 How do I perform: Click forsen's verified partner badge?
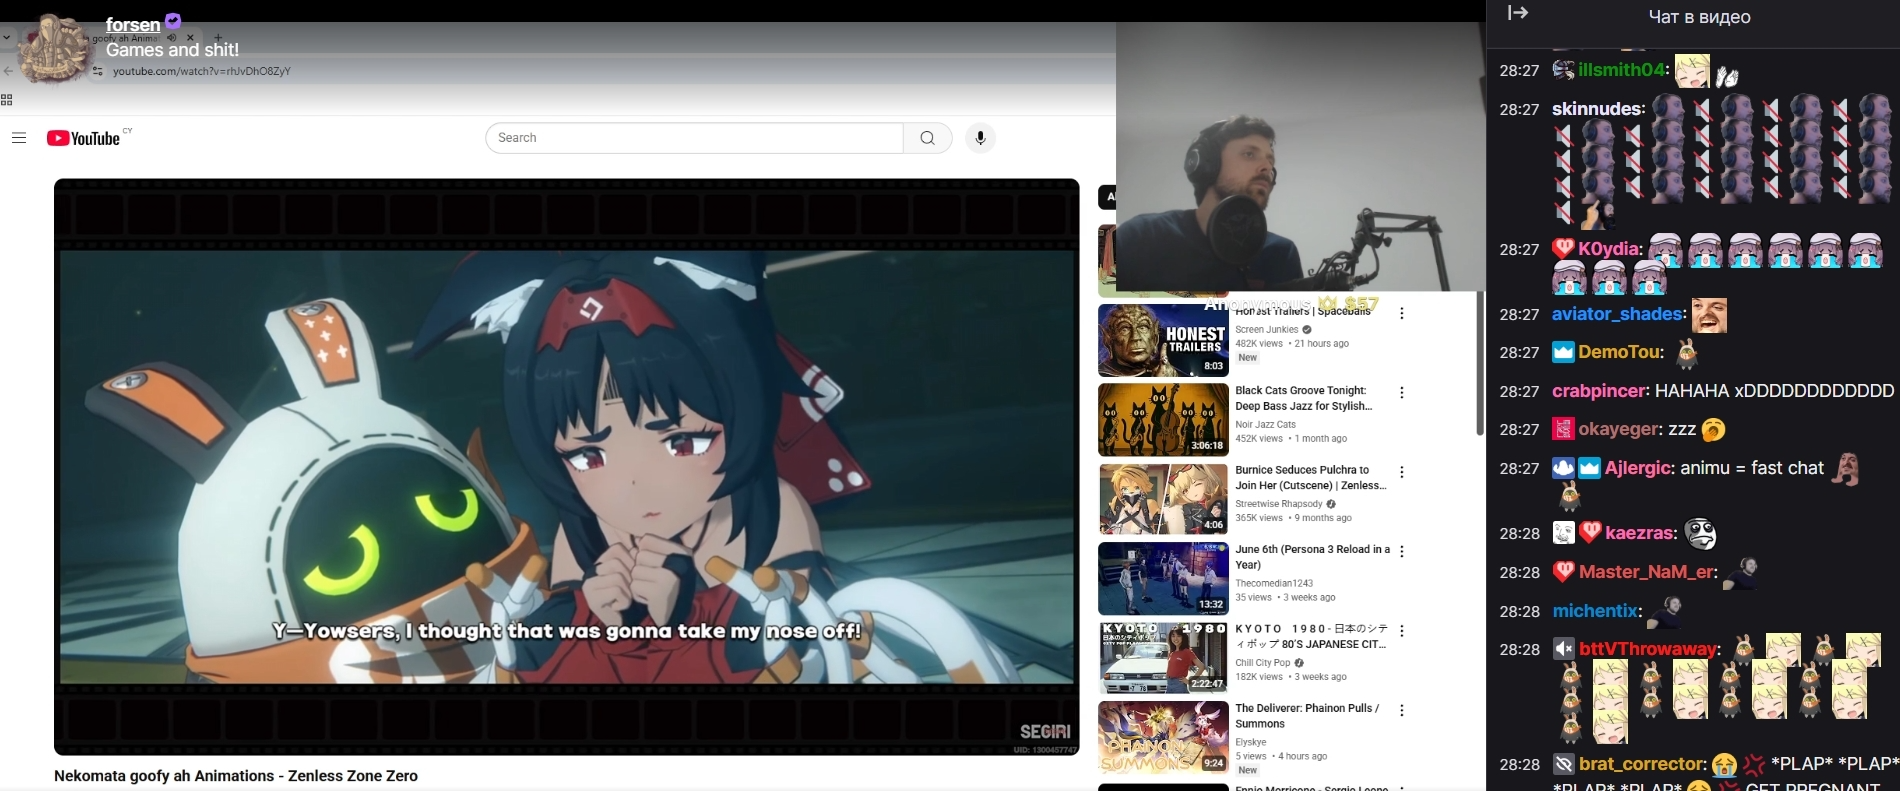(x=173, y=20)
